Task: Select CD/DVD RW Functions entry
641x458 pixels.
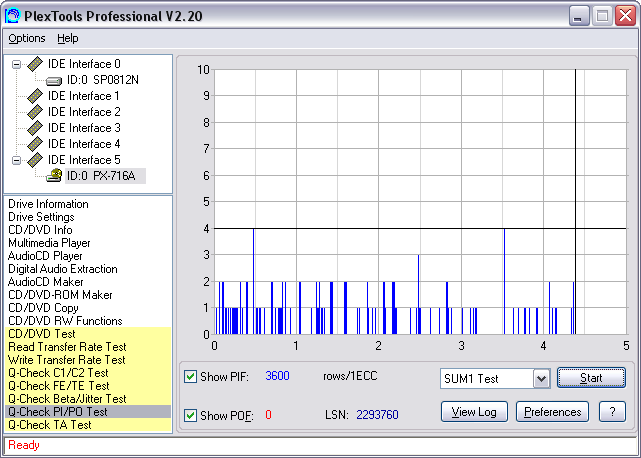Action: [x=65, y=321]
